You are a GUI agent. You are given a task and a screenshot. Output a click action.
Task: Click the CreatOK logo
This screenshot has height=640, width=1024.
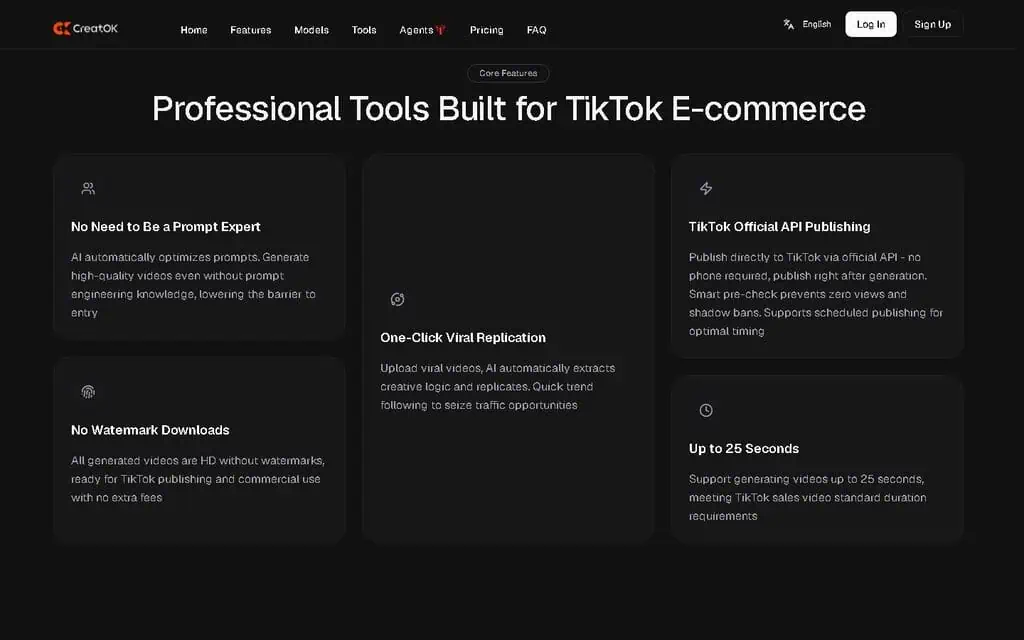86,28
